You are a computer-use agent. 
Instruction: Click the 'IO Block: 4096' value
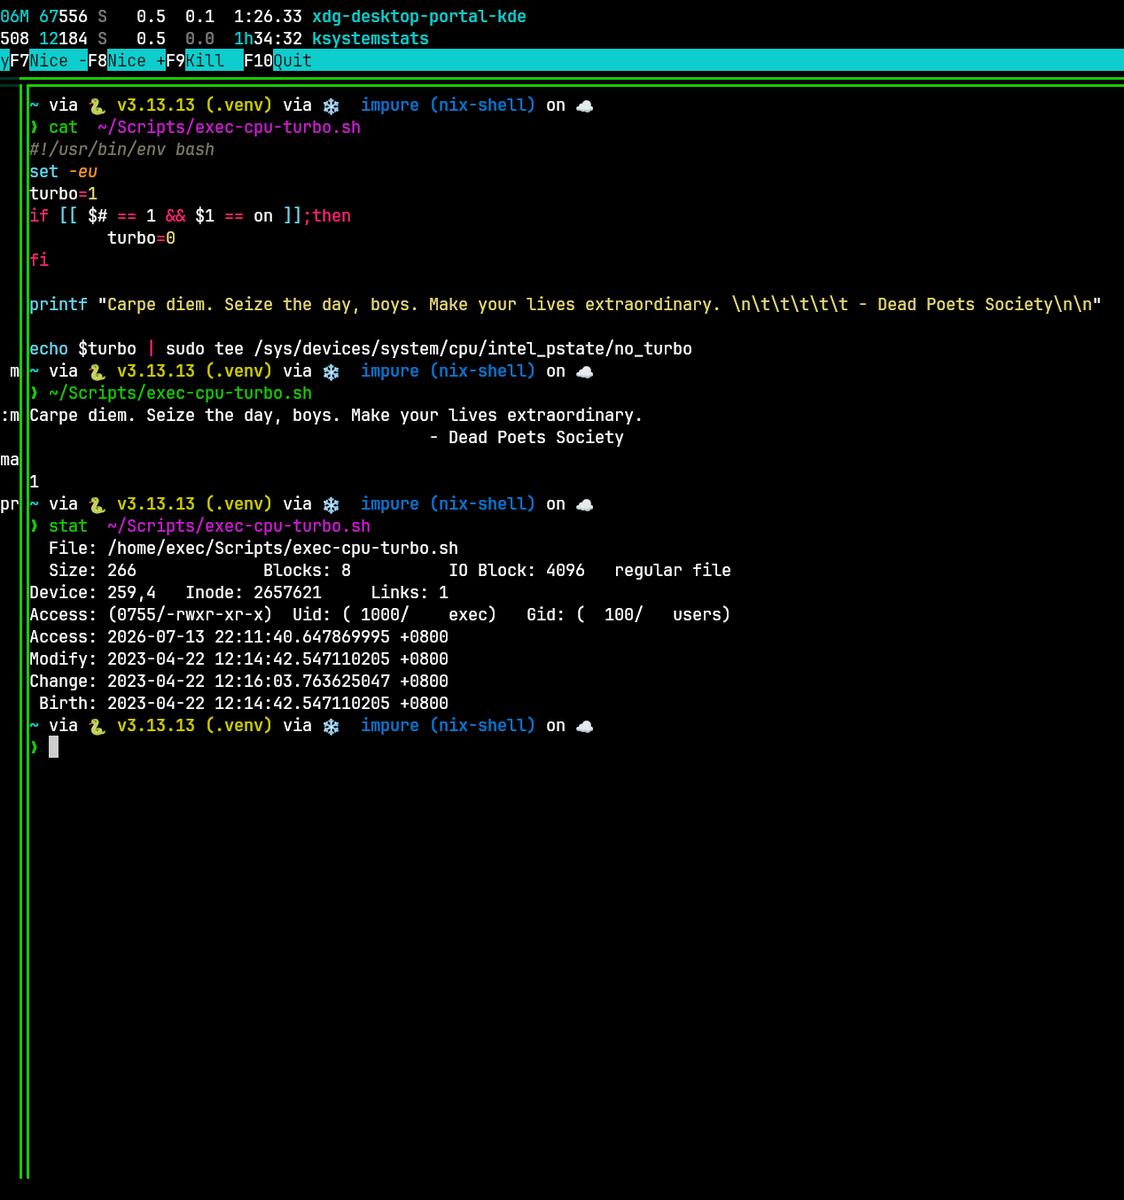(x=517, y=571)
